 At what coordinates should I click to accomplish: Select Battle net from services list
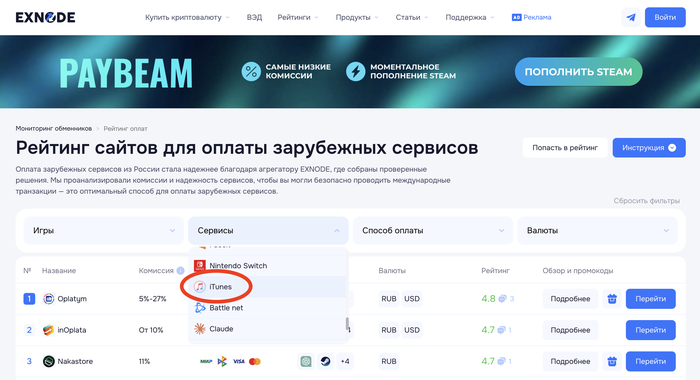(268, 308)
